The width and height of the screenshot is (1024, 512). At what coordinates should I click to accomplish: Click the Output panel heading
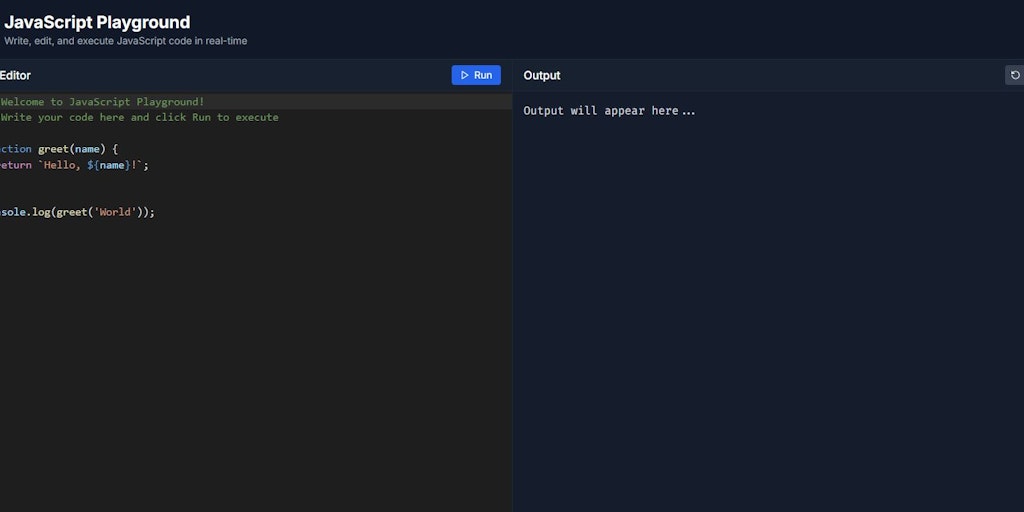coord(541,76)
